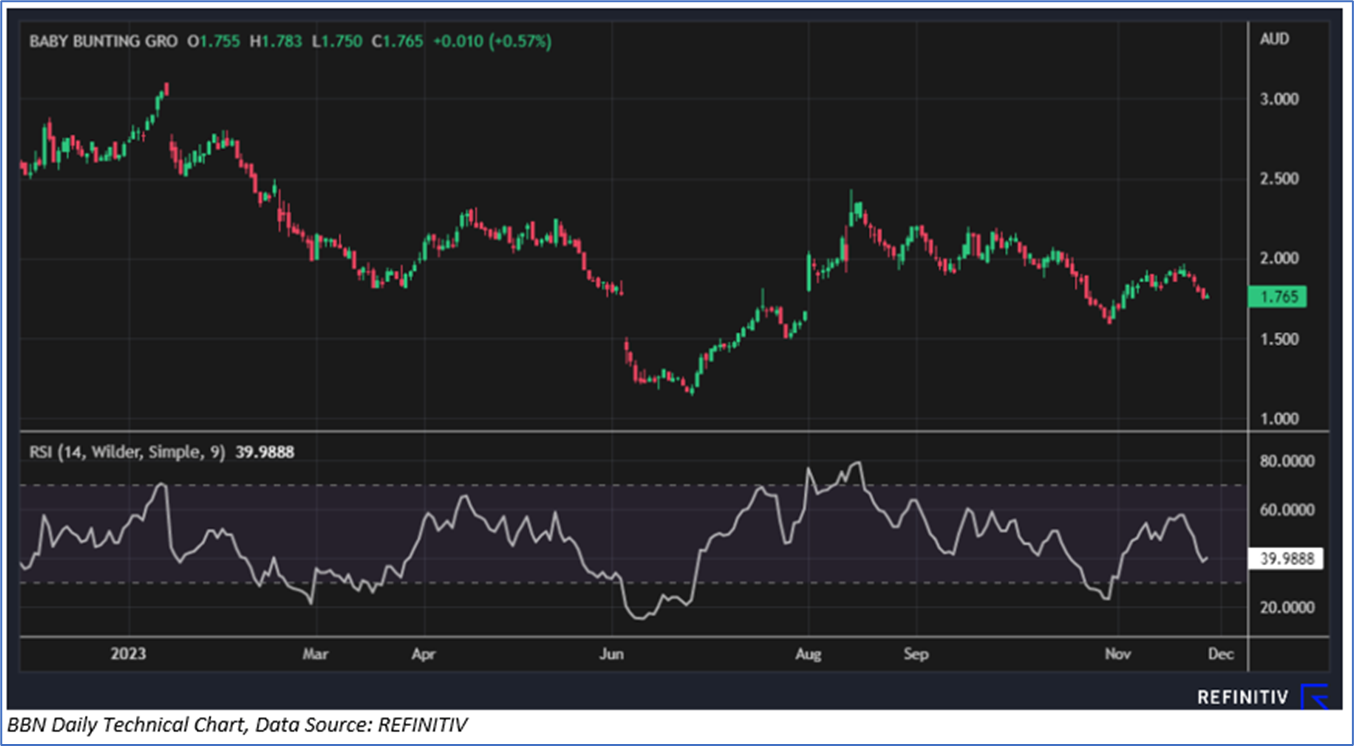The image size is (1354, 746).
Task: Select the high price value H1.783
Action: click(x=274, y=42)
